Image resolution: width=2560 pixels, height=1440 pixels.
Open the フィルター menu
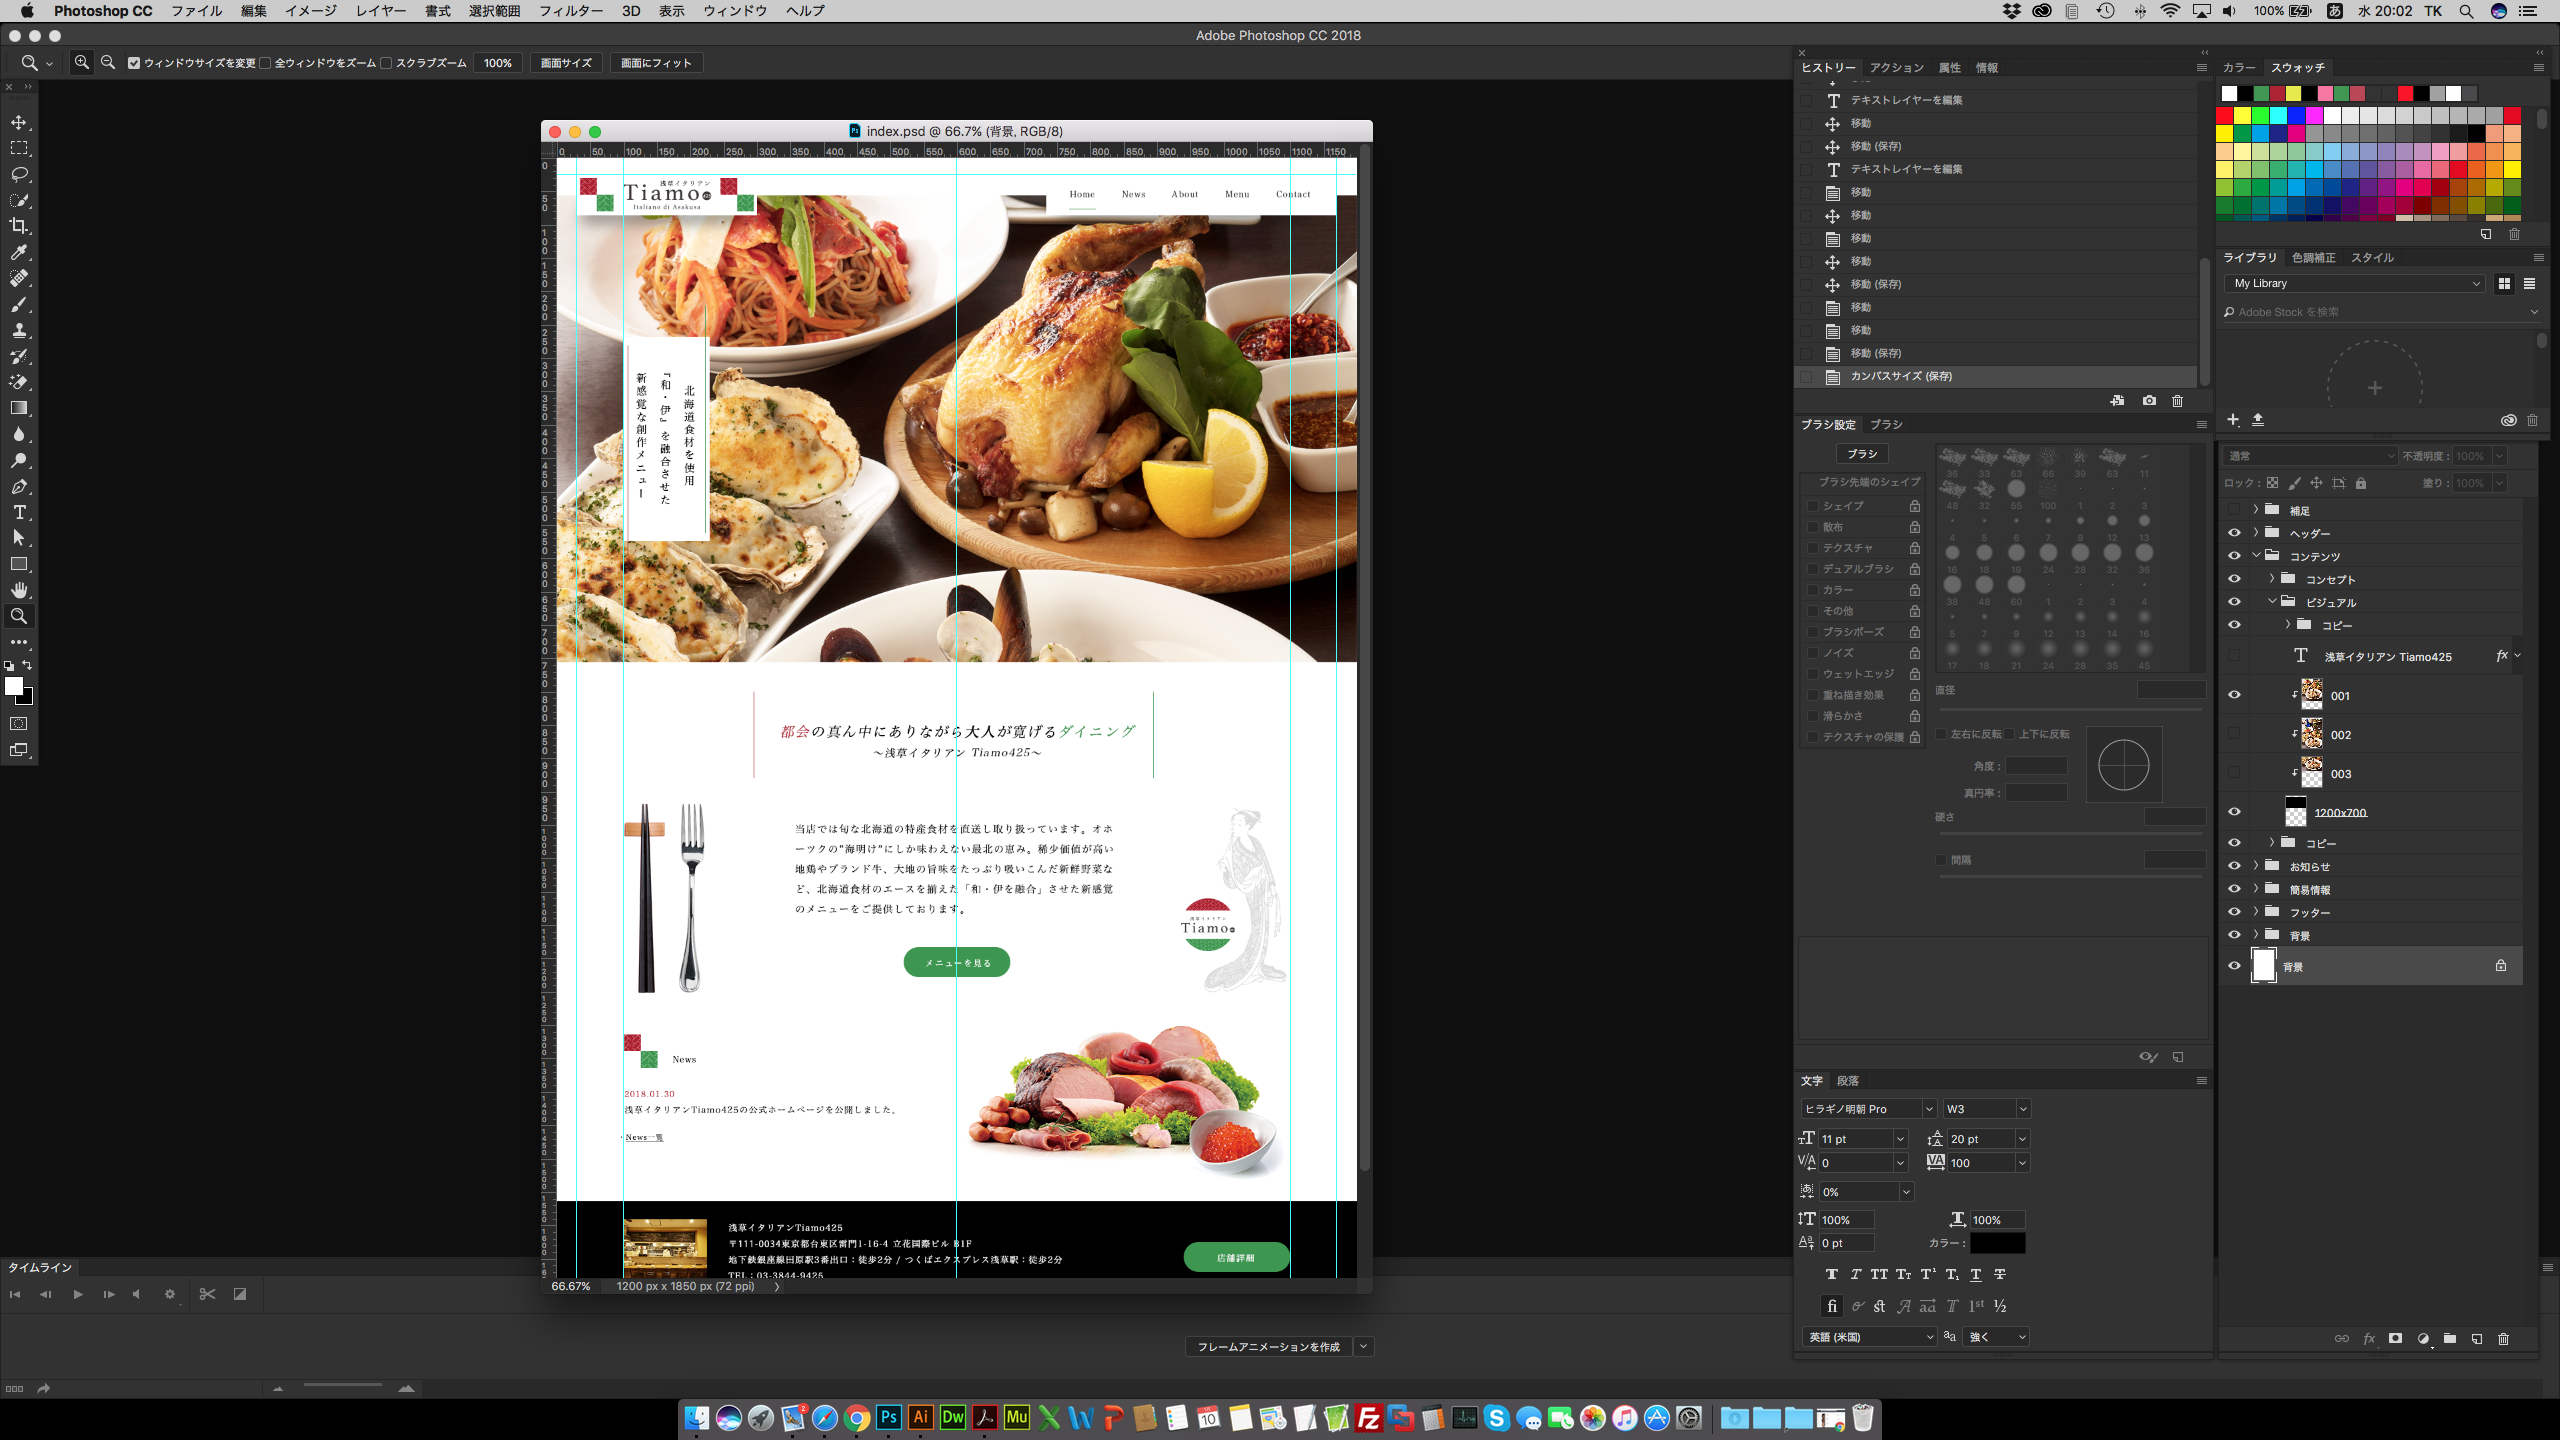point(570,11)
